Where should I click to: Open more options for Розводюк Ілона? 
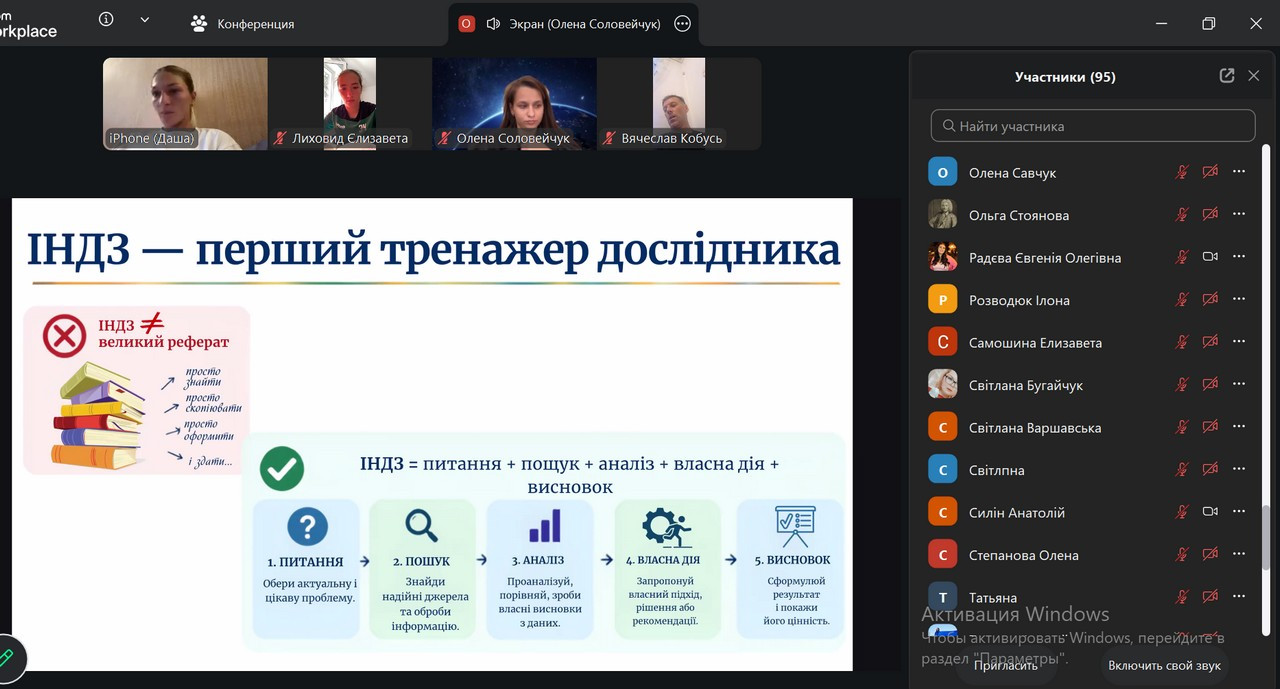pyautogui.click(x=1239, y=299)
